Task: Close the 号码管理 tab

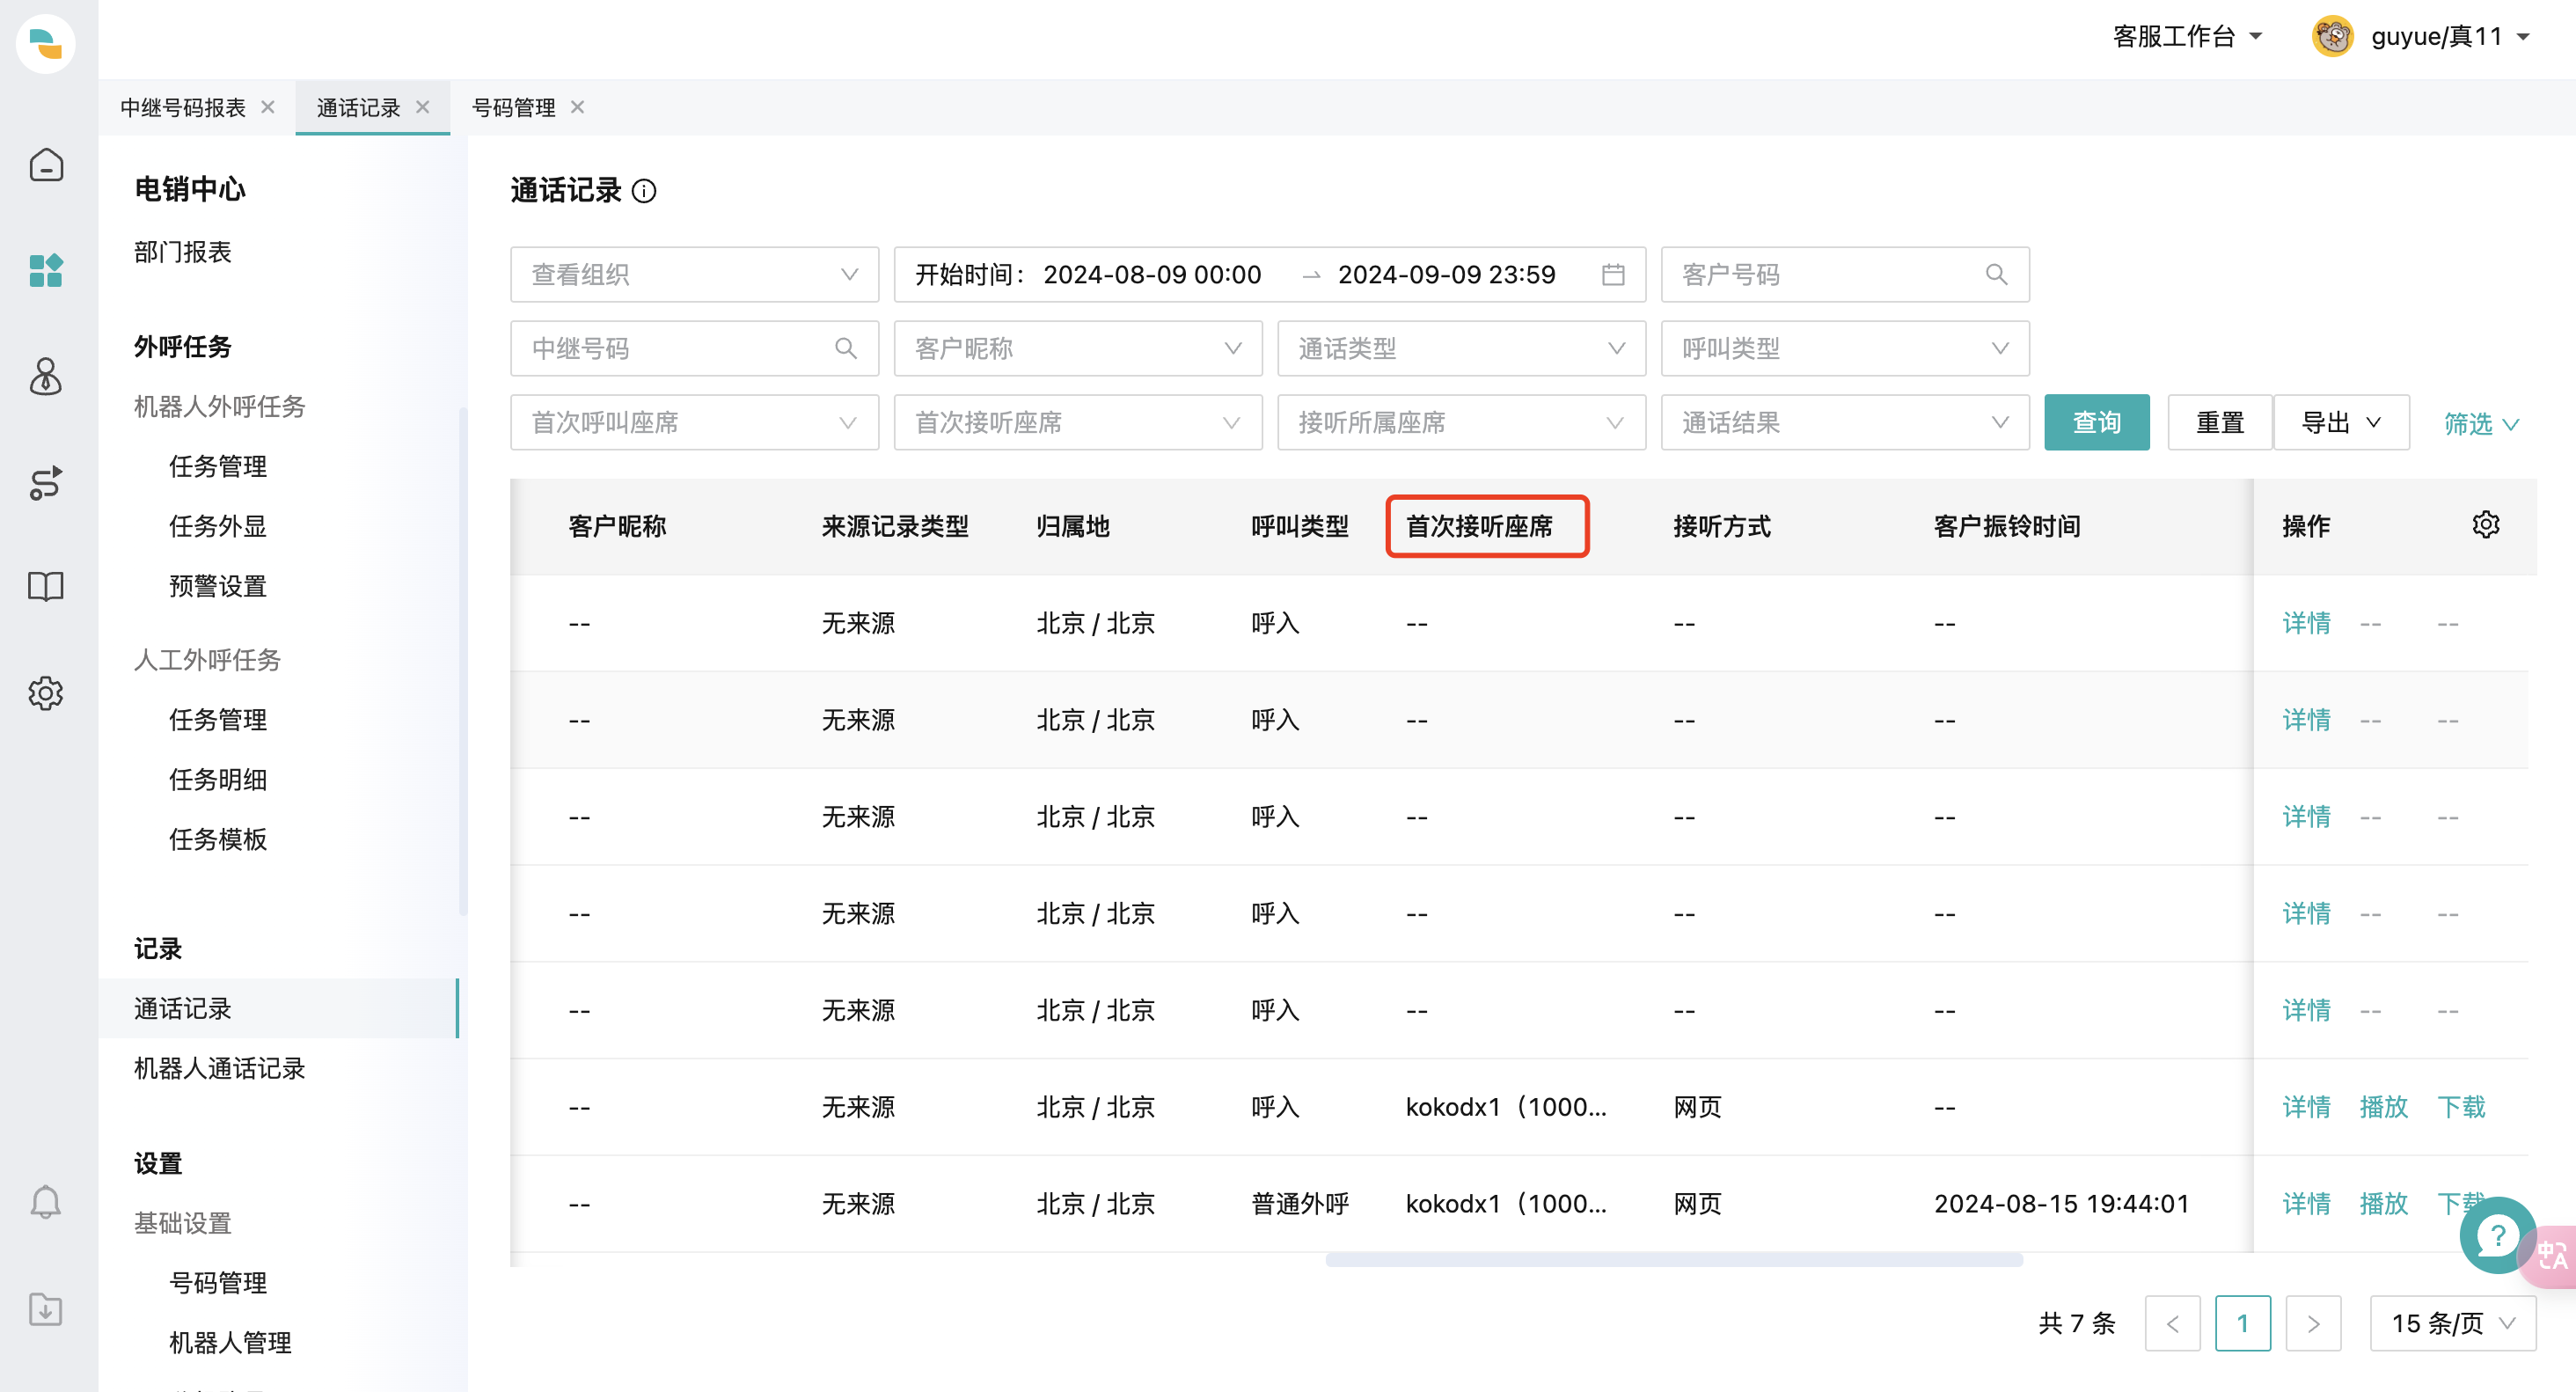Action: 578,107
